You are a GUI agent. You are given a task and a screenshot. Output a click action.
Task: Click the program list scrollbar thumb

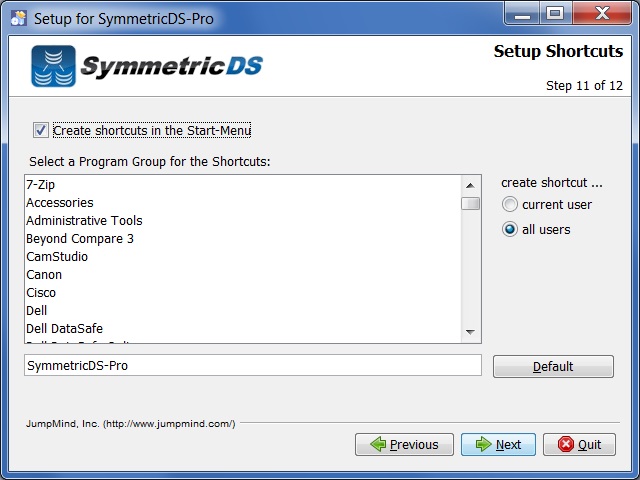point(470,203)
